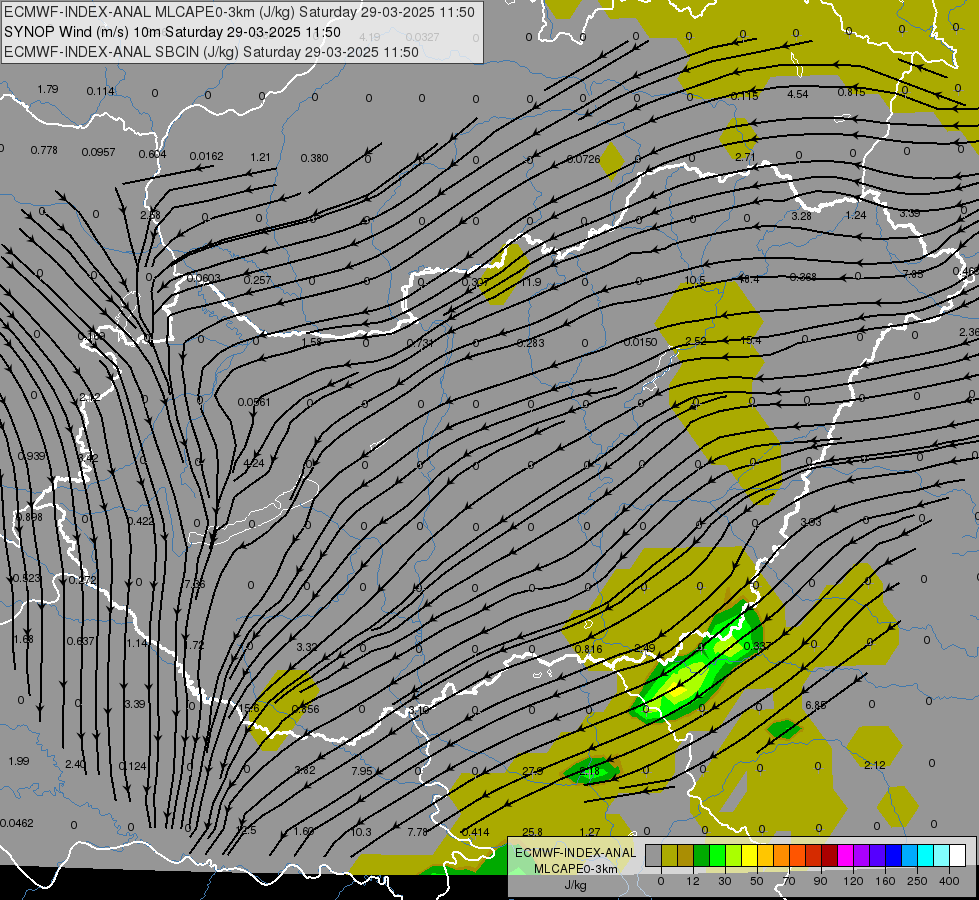979x900 pixels.
Task: Click legend scale label 160
Action: 885,881
